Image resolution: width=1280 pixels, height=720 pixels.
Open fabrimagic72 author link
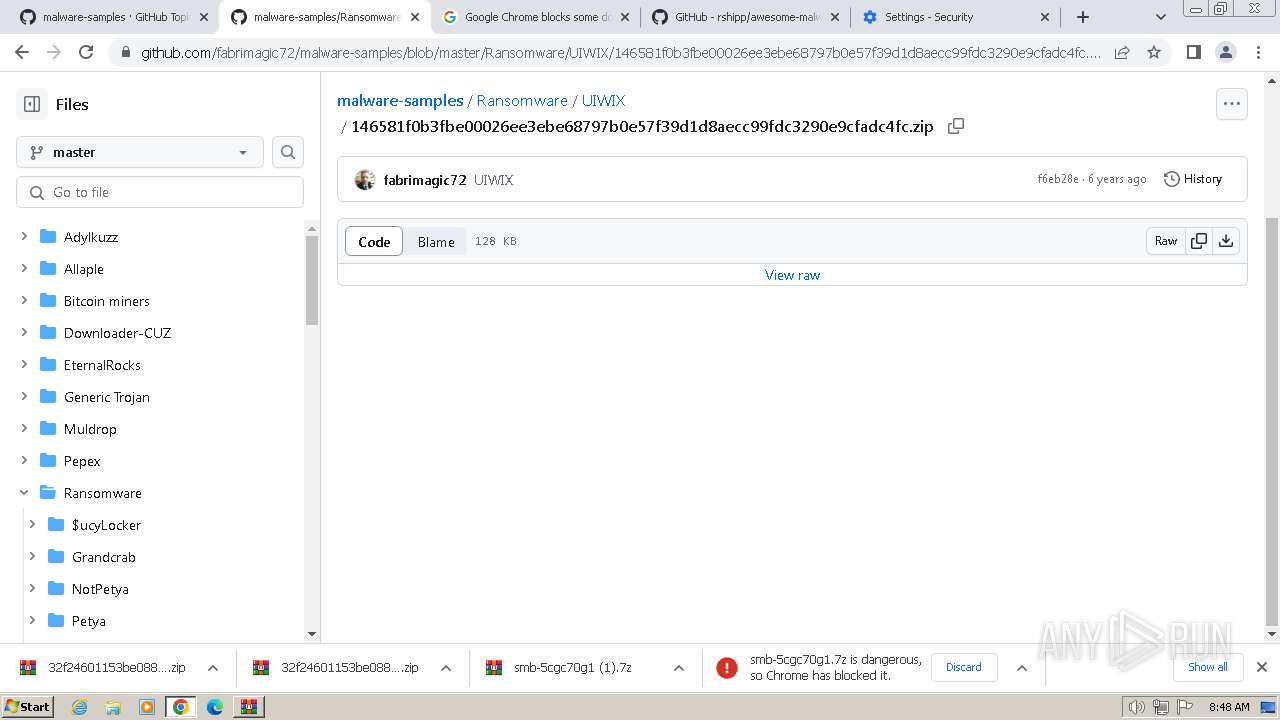[425, 180]
